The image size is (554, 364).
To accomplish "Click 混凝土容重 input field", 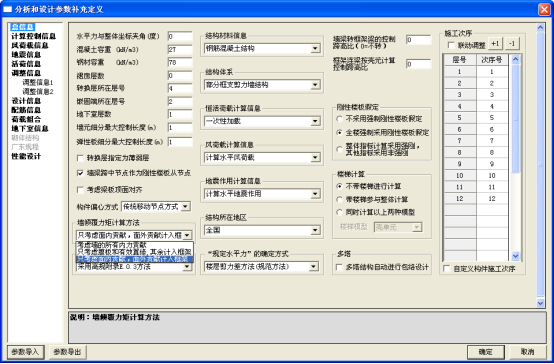I will coord(180,49).
